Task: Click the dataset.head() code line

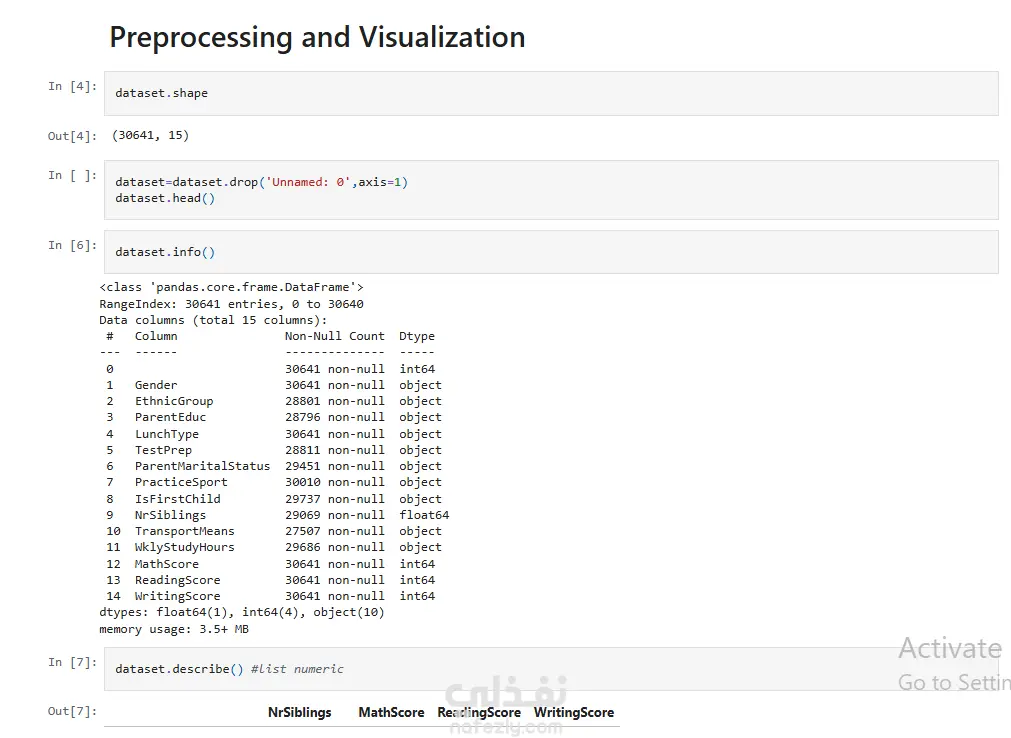Action: pyautogui.click(x=165, y=198)
